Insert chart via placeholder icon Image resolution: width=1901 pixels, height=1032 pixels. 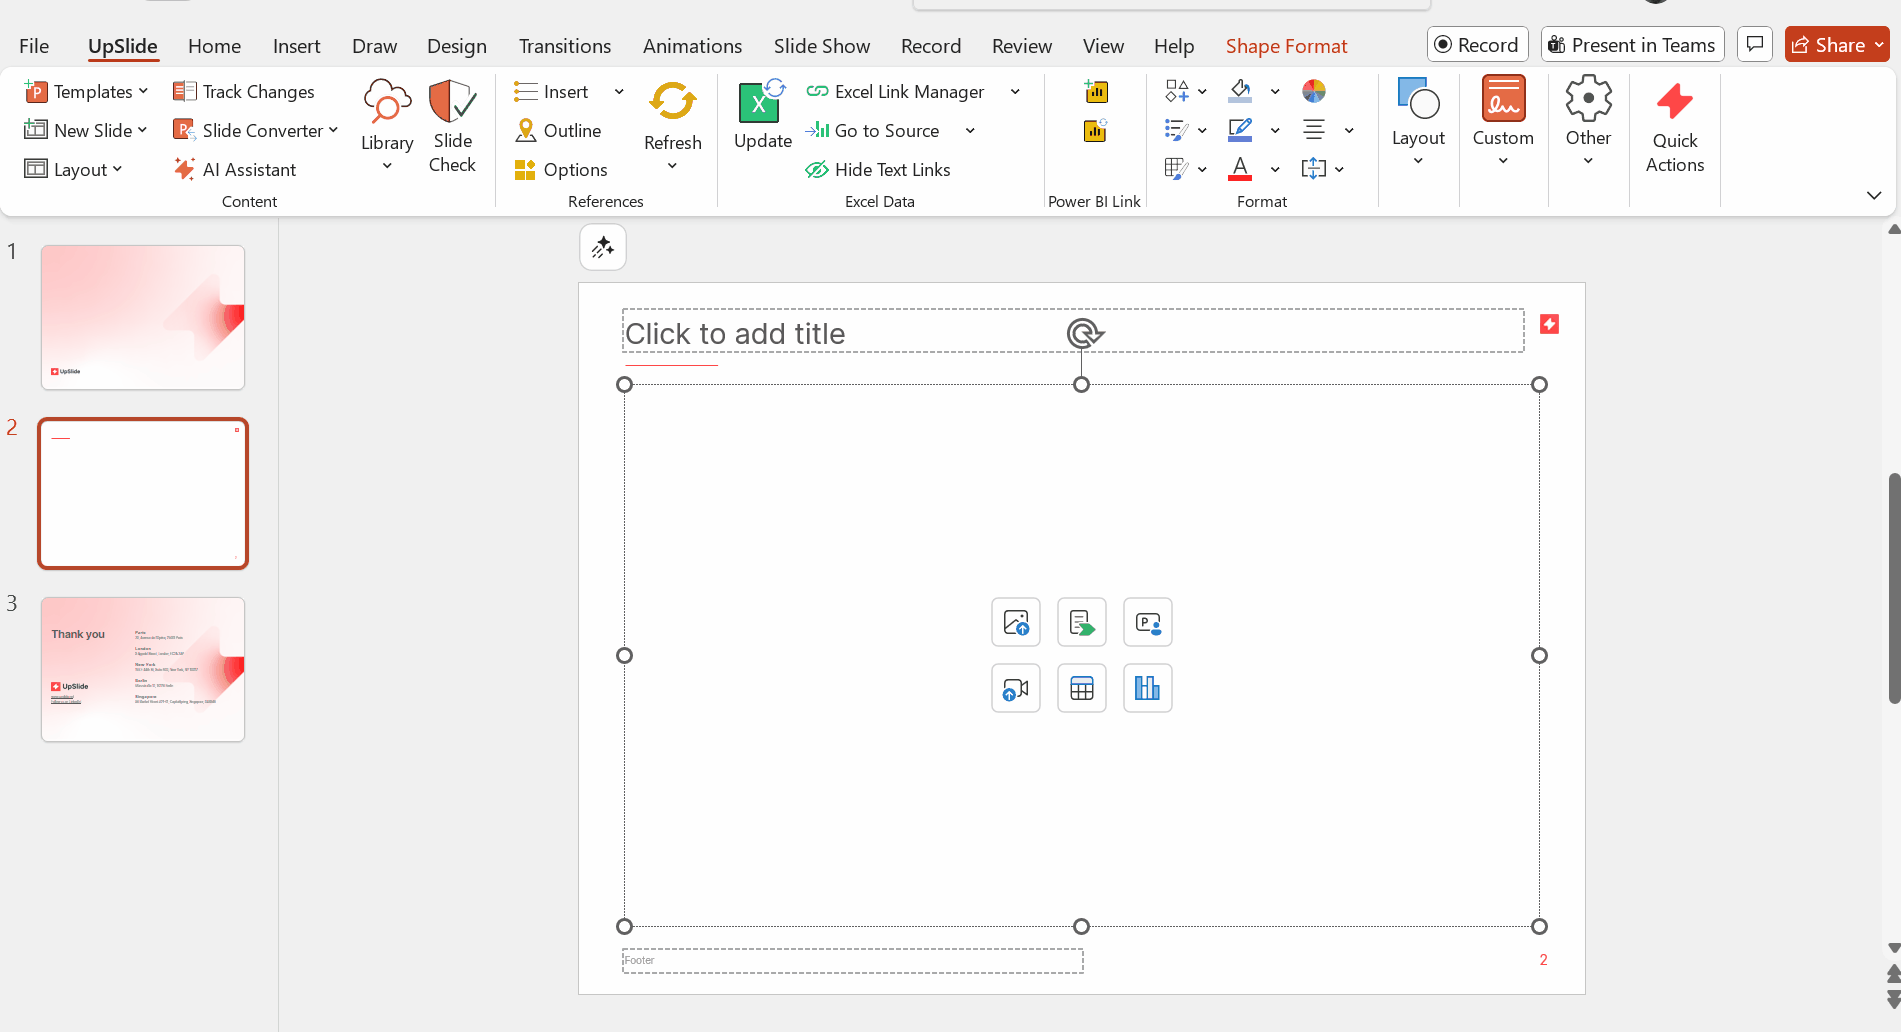tap(1148, 689)
